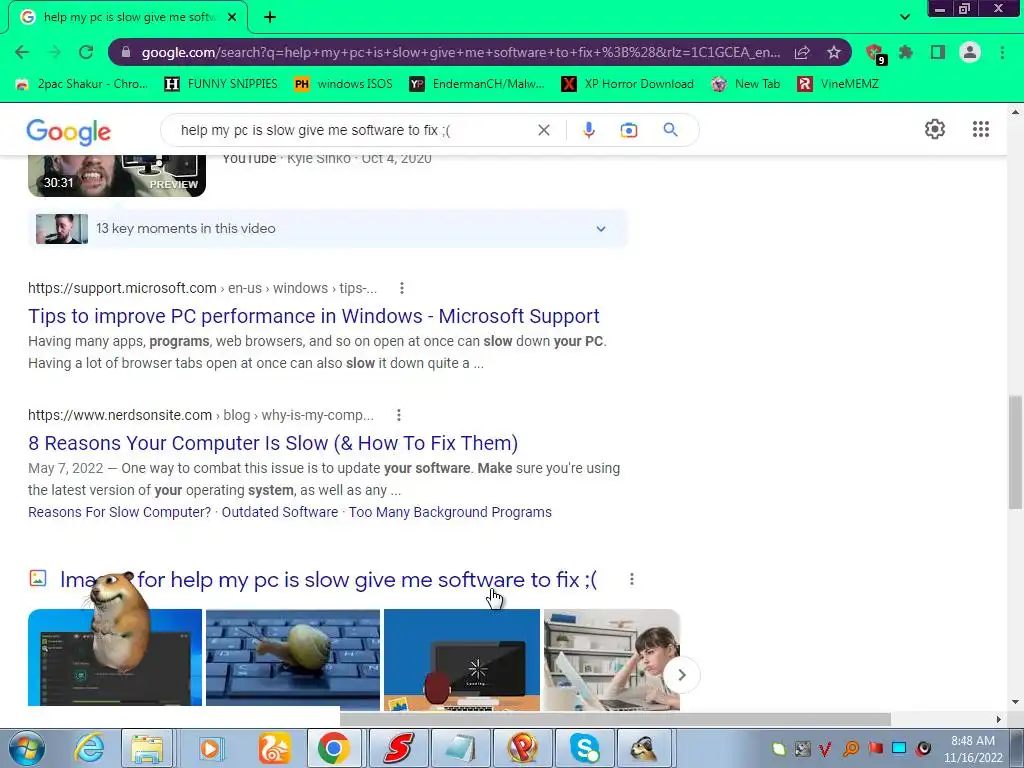Open Skype from the taskbar

pos(585,748)
